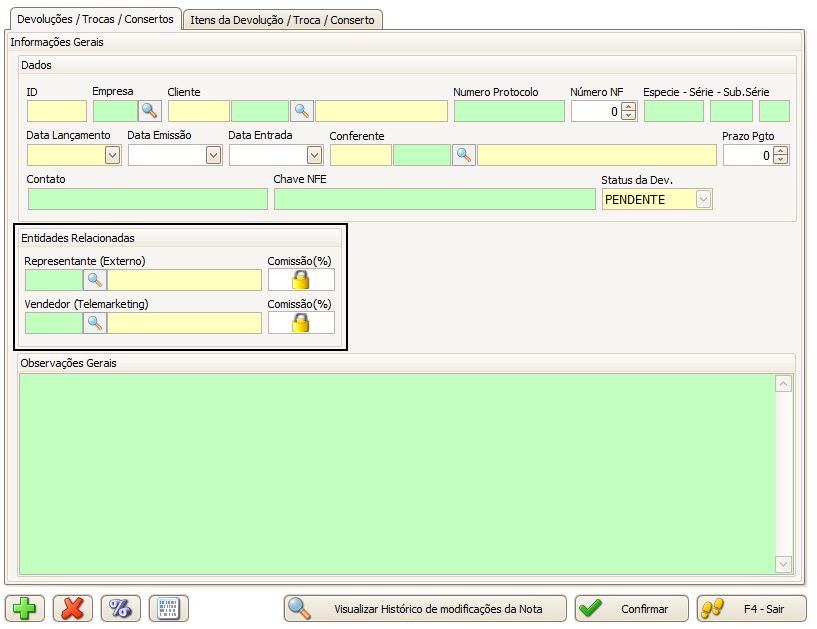This screenshot has width=817, height=629.
Task: Click the barcode icon button
Action: coord(169,609)
